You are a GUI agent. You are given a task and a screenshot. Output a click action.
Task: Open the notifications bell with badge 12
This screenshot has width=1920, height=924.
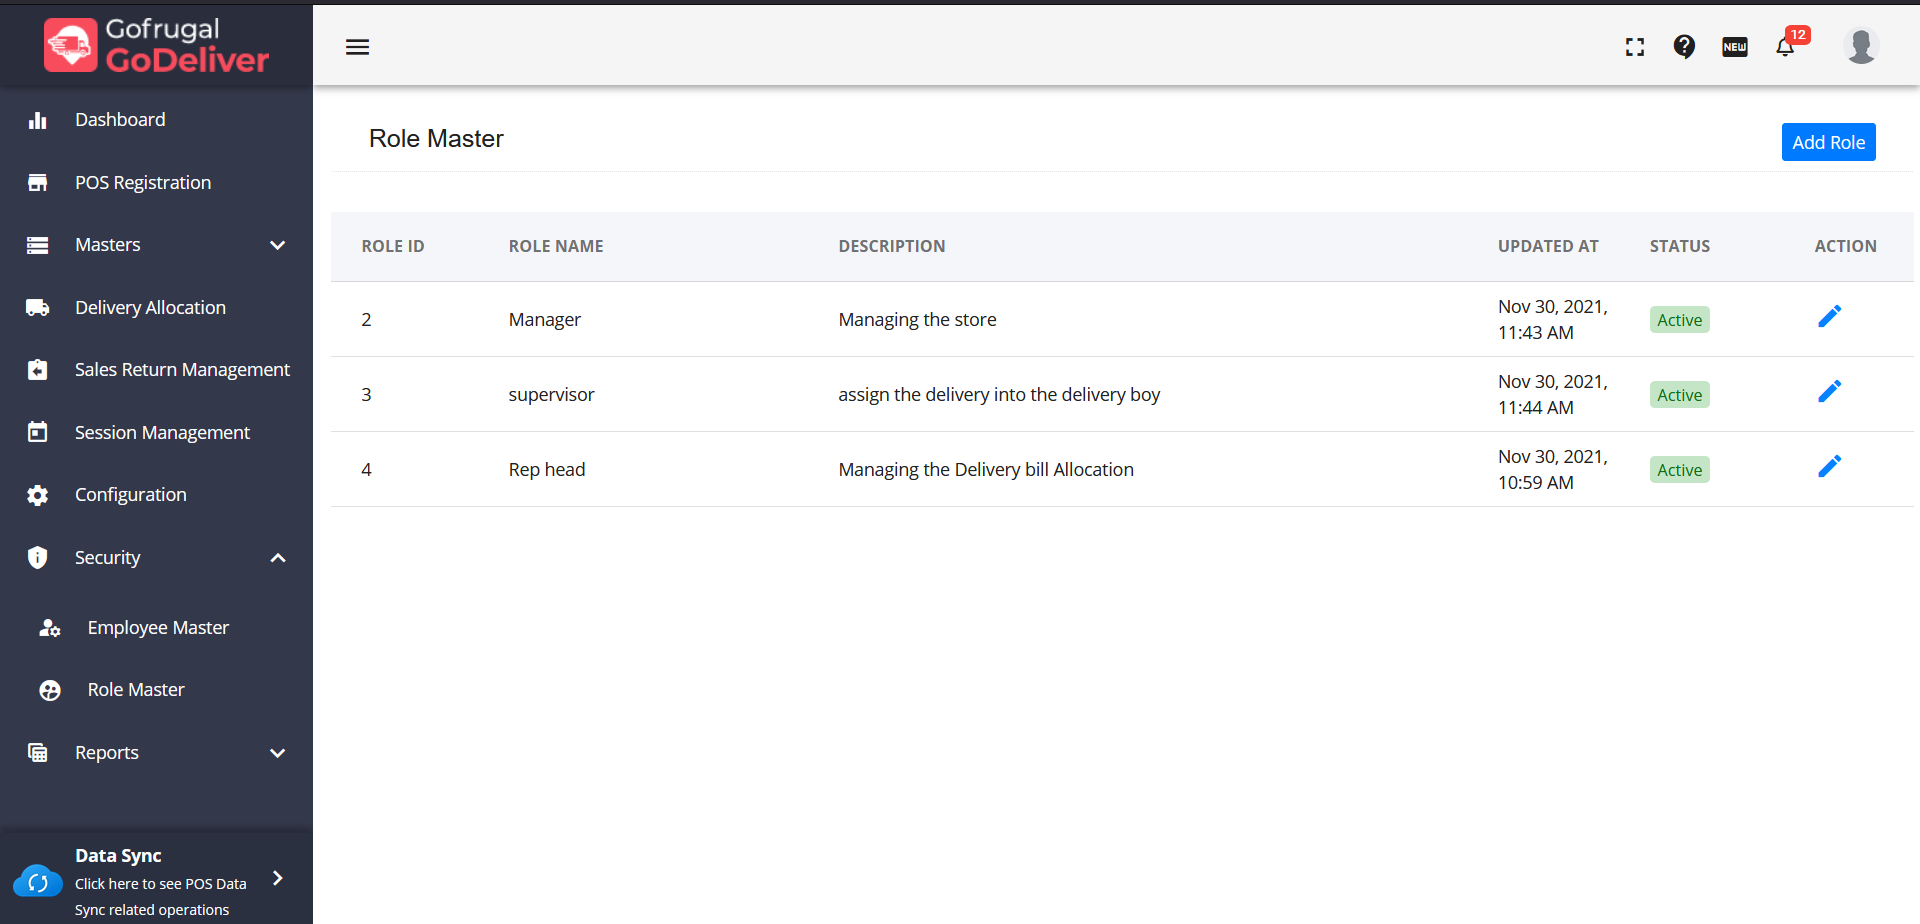(1785, 47)
